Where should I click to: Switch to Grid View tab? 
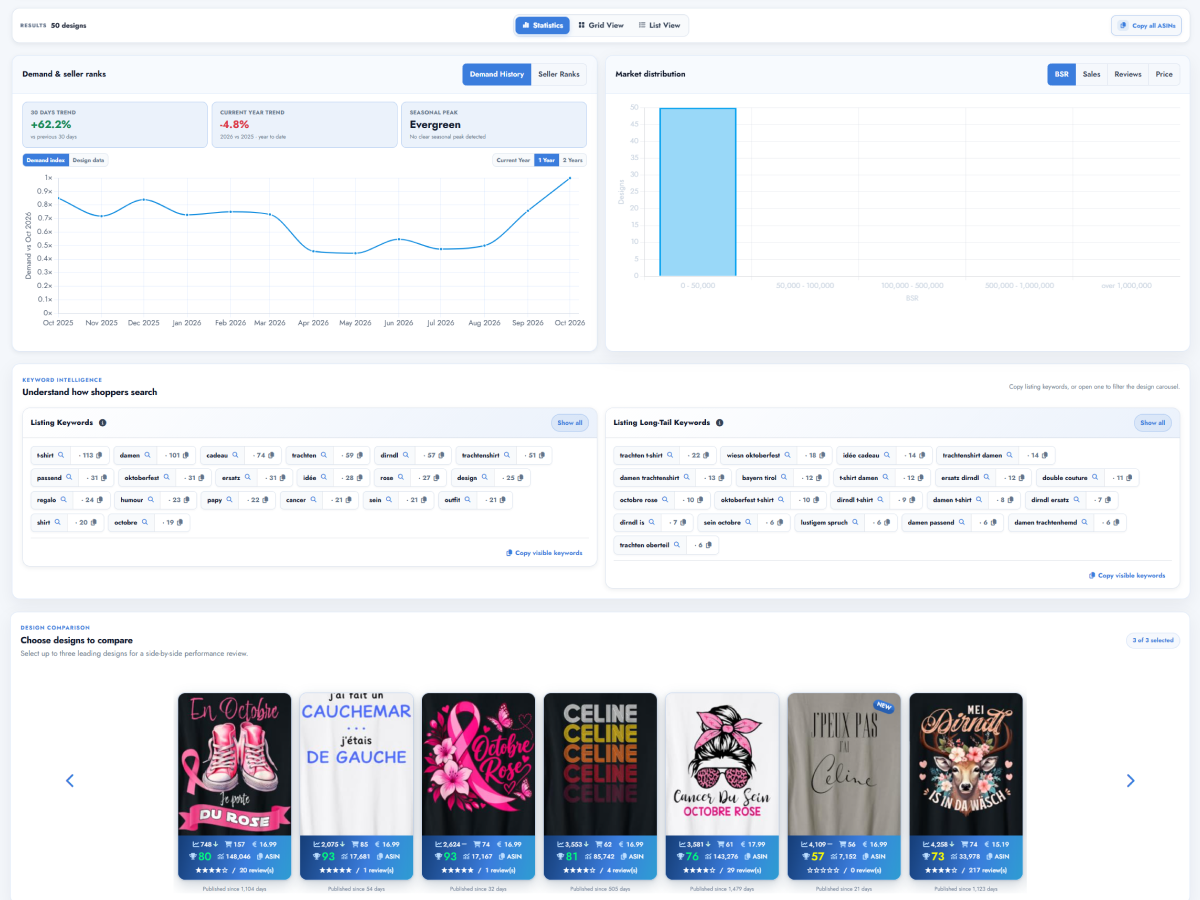click(x=601, y=25)
